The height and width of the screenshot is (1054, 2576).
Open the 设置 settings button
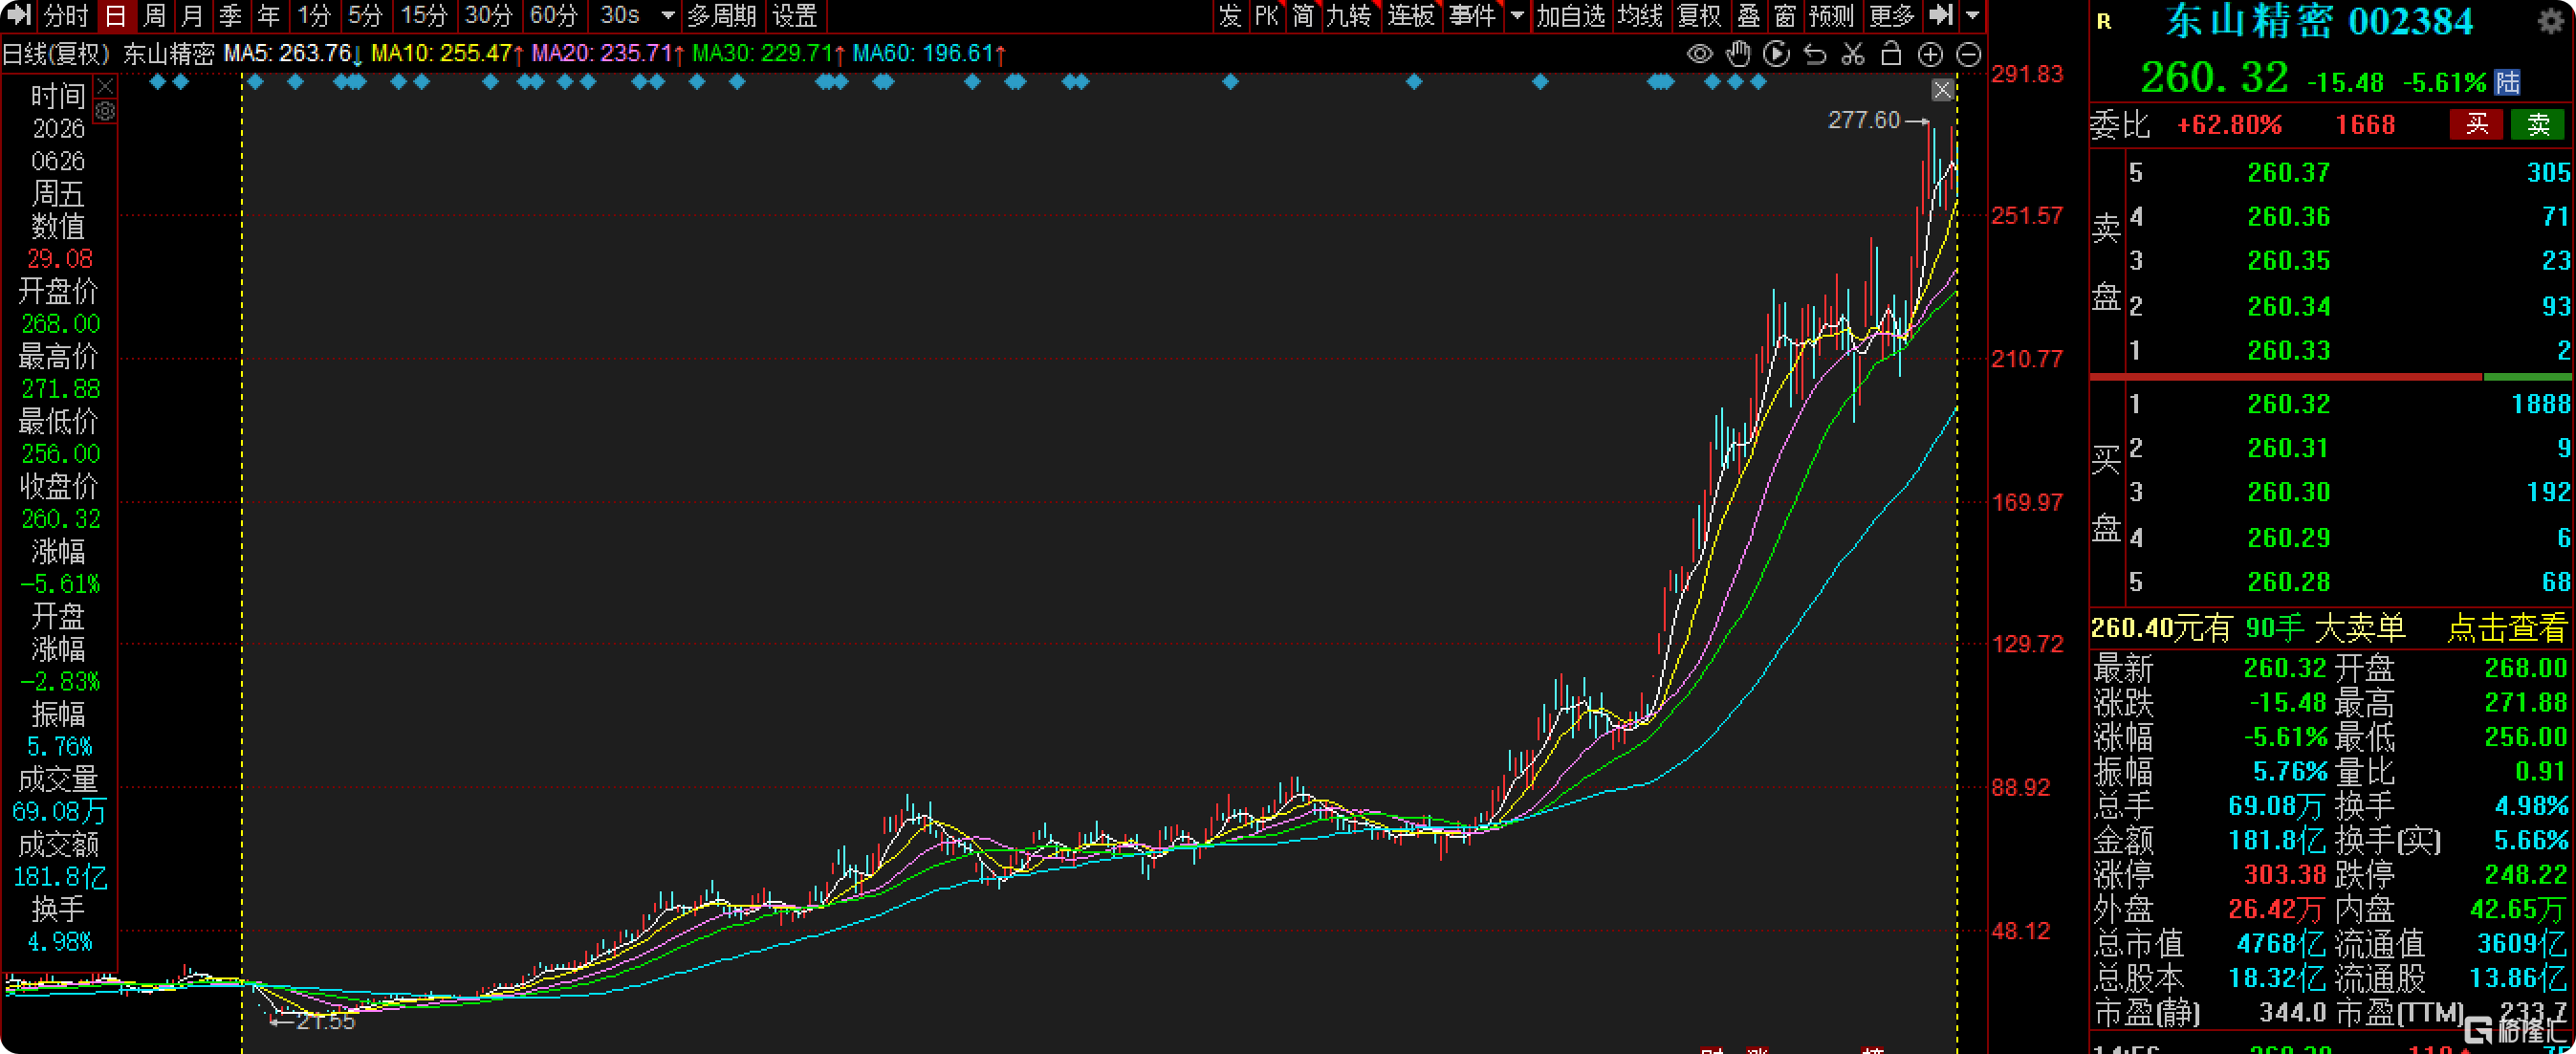pos(794,15)
